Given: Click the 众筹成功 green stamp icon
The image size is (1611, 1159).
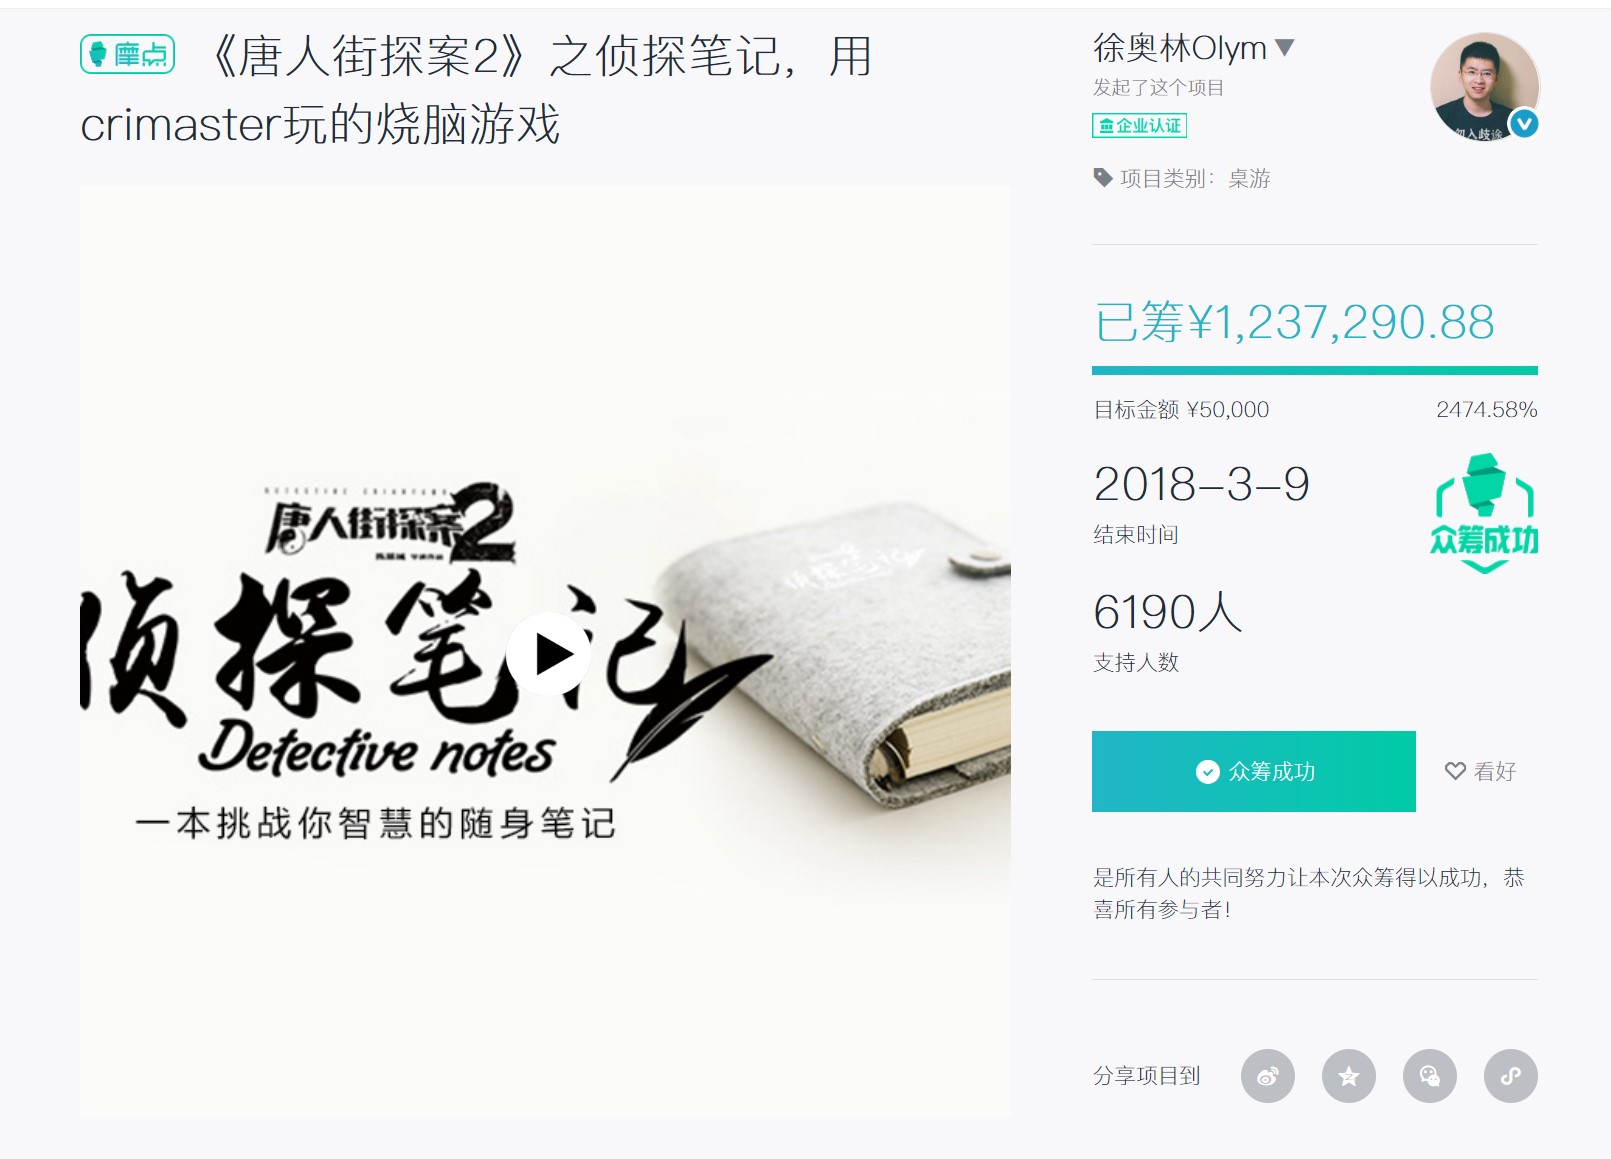Looking at the screenshot, I should pos(1484,514).
